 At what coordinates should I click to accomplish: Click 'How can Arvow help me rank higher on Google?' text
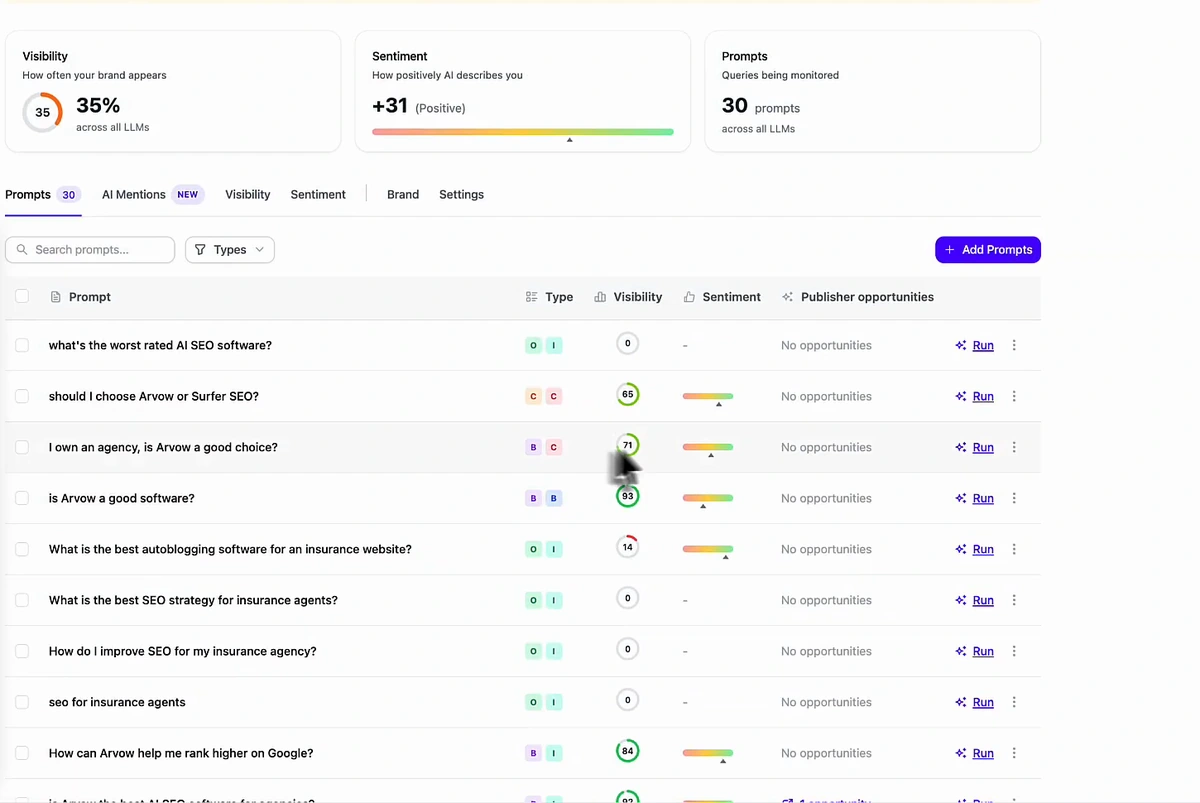click(181, 753)
